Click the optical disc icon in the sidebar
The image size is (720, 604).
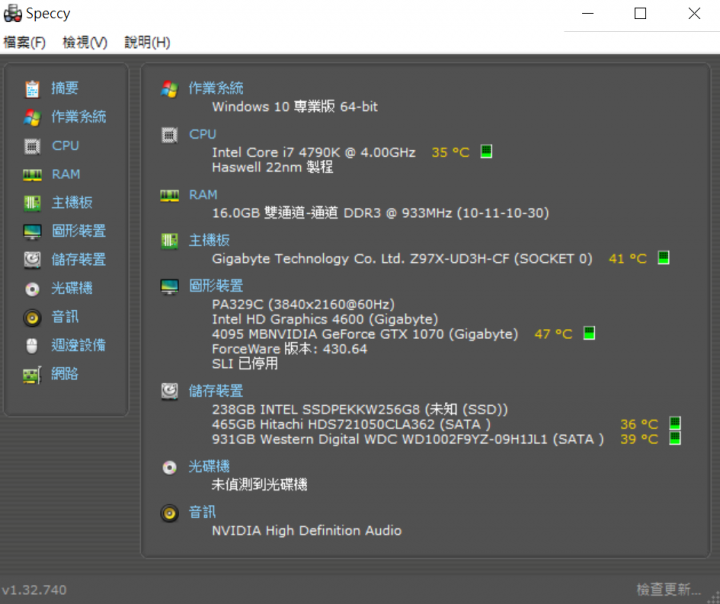pos(32,289)
